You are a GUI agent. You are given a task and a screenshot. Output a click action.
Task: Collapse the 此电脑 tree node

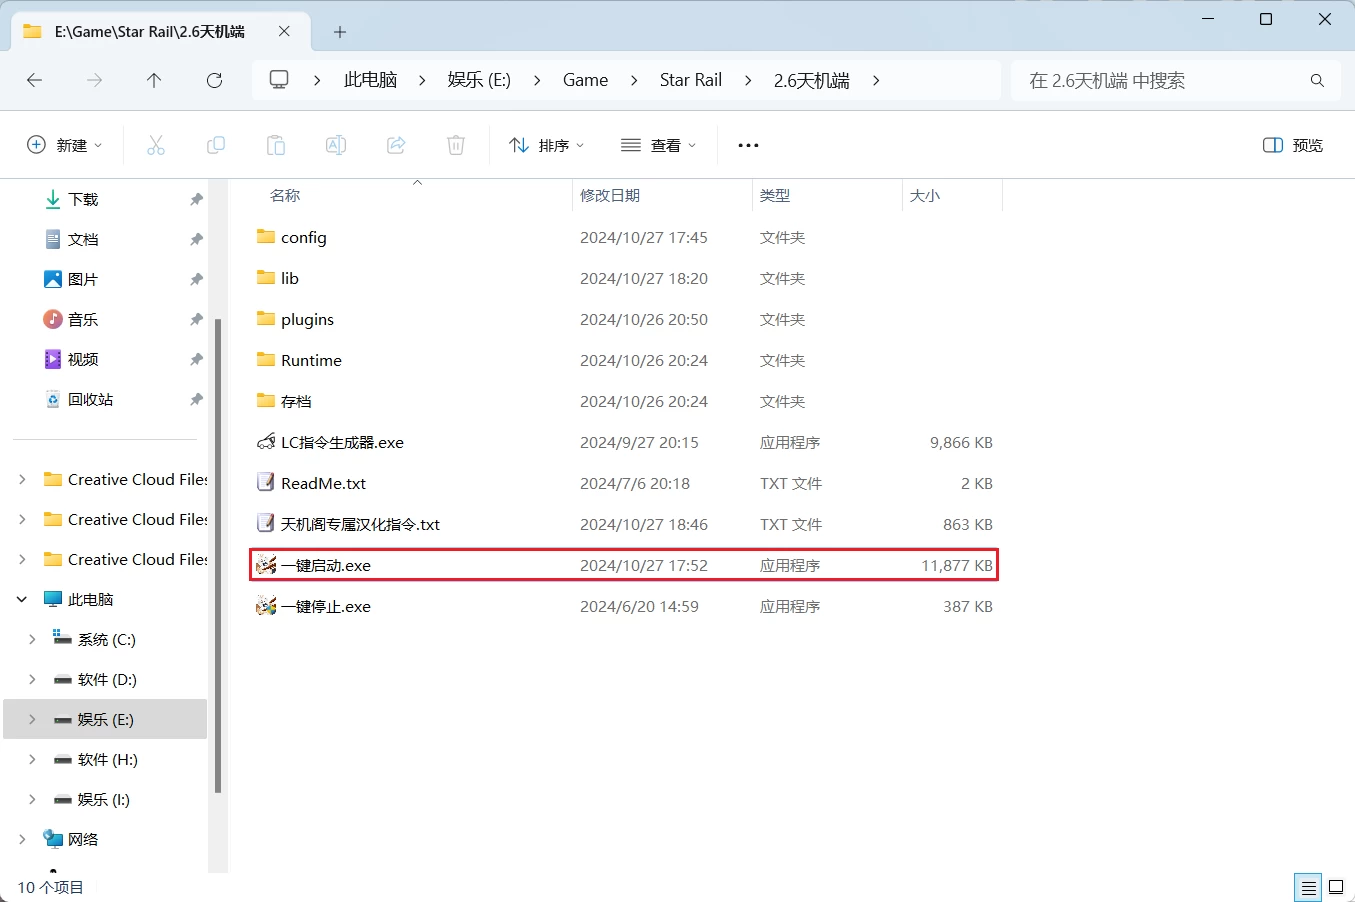(22, 599)
